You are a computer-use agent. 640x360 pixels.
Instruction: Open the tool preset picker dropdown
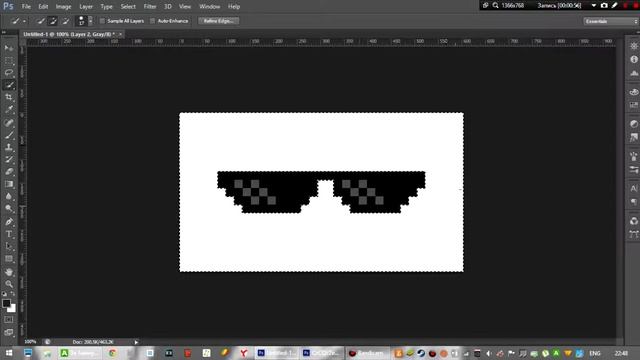pyautogui.click(x=24, y=21)
